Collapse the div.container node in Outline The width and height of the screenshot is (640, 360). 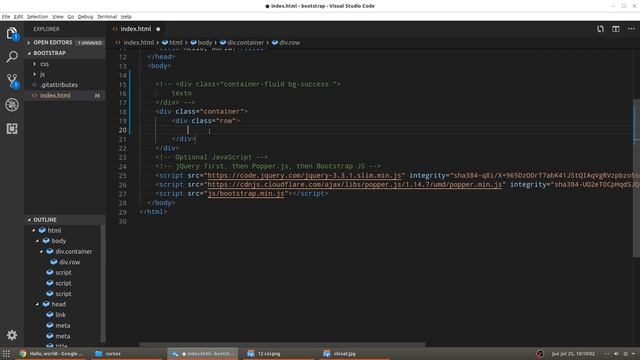point(41,251)
